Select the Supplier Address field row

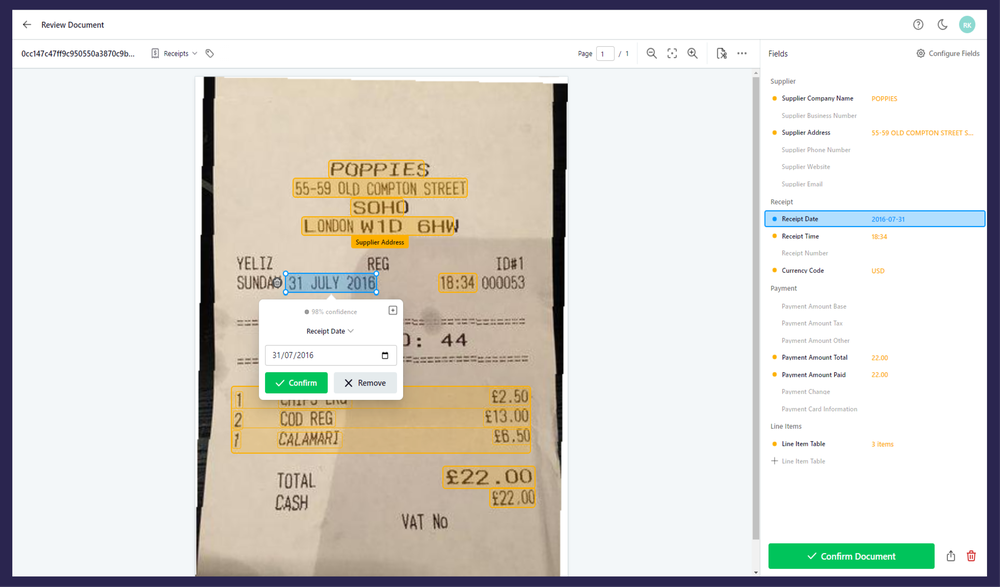coord(875,133)
